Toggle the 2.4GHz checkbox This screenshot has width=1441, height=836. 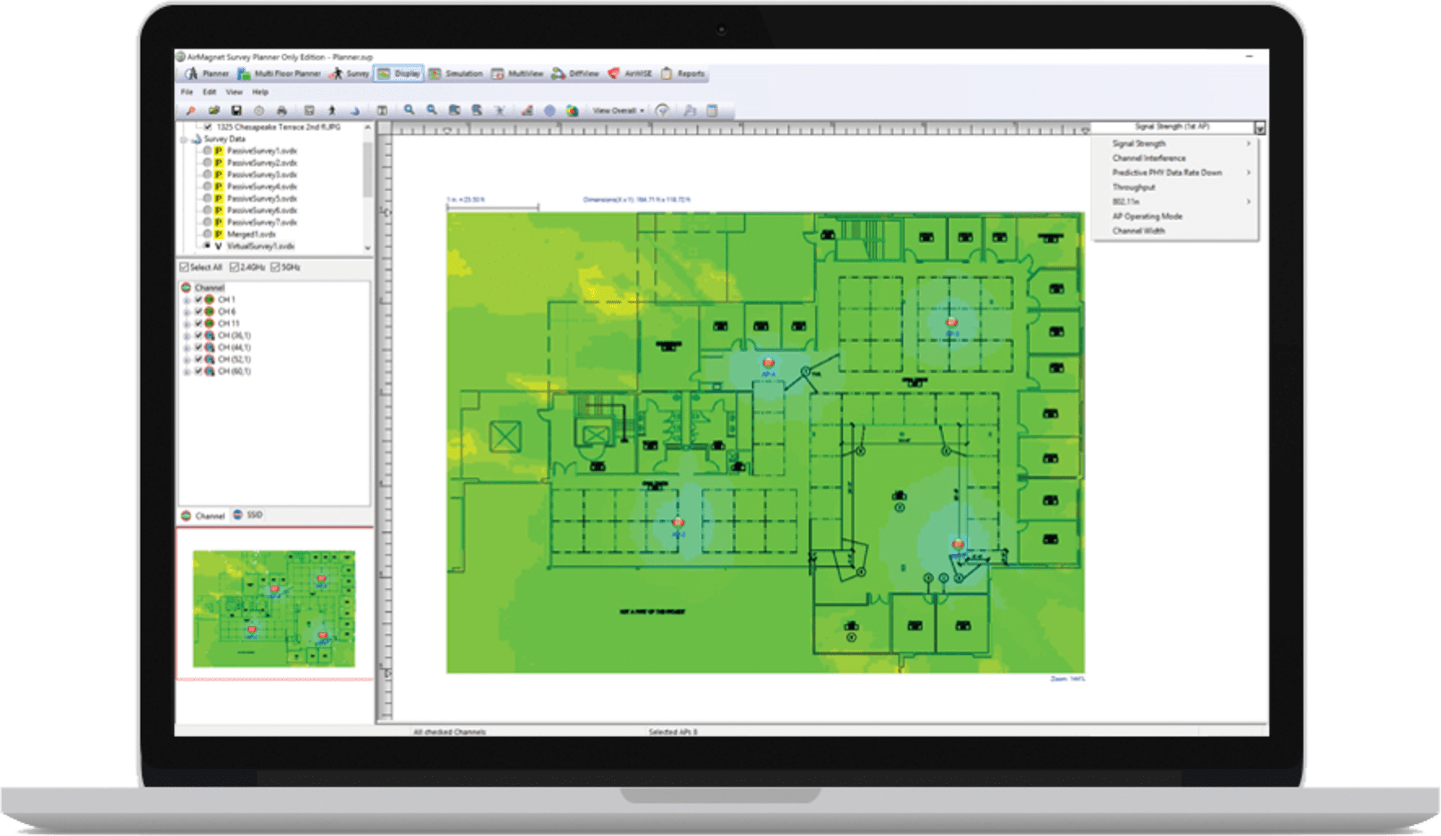tap(234, 268)
